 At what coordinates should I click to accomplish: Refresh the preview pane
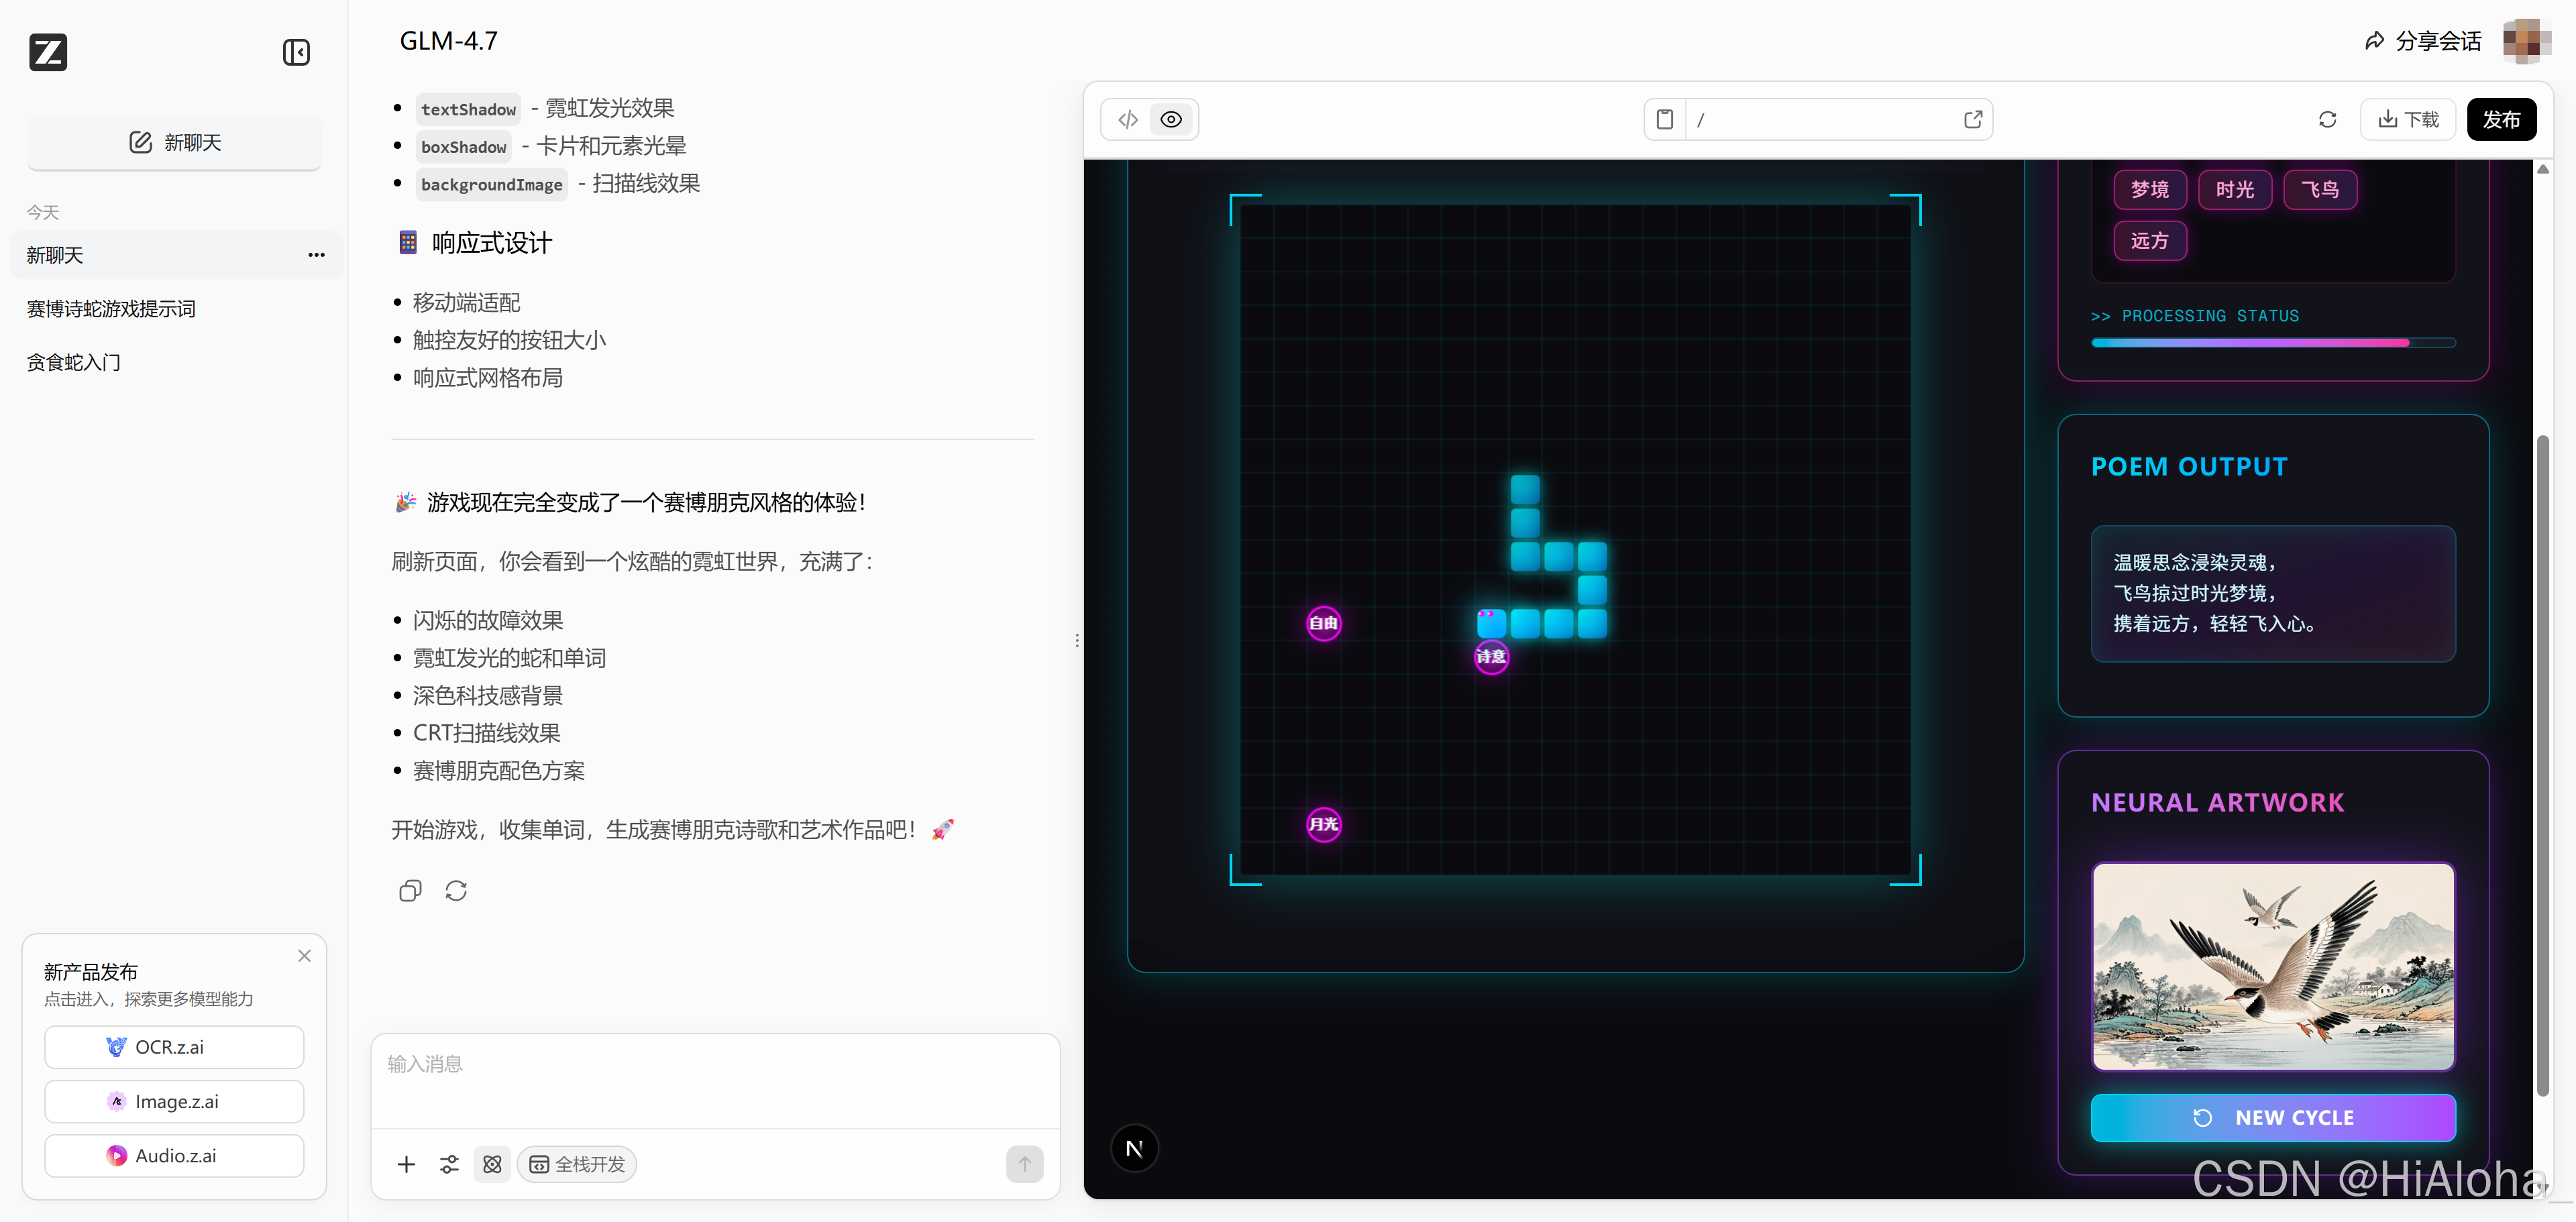(2327, 120)
